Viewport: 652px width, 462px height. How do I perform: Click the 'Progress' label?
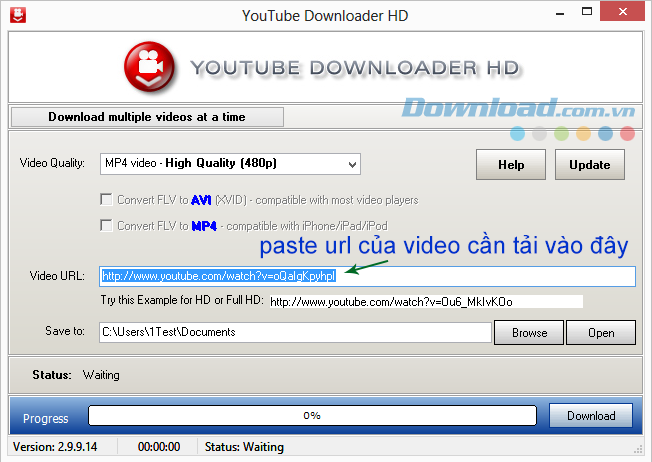point(45,418)
